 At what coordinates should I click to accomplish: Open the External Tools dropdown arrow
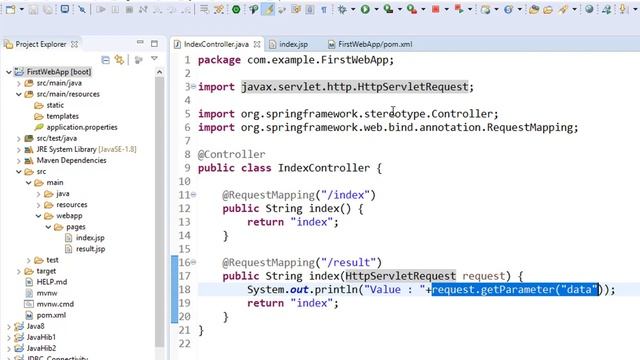point(423,9)
